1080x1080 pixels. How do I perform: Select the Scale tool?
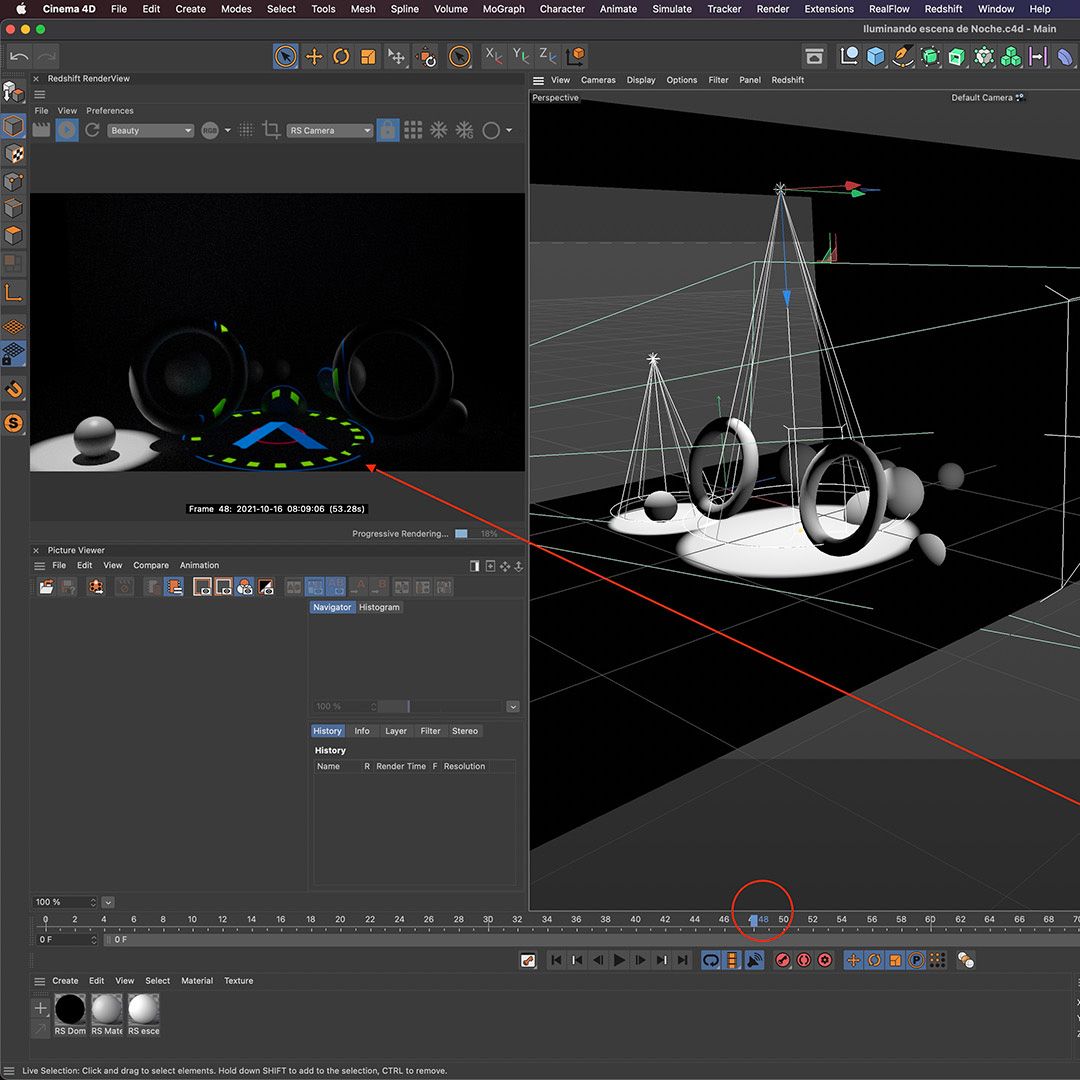pos(368,56)
